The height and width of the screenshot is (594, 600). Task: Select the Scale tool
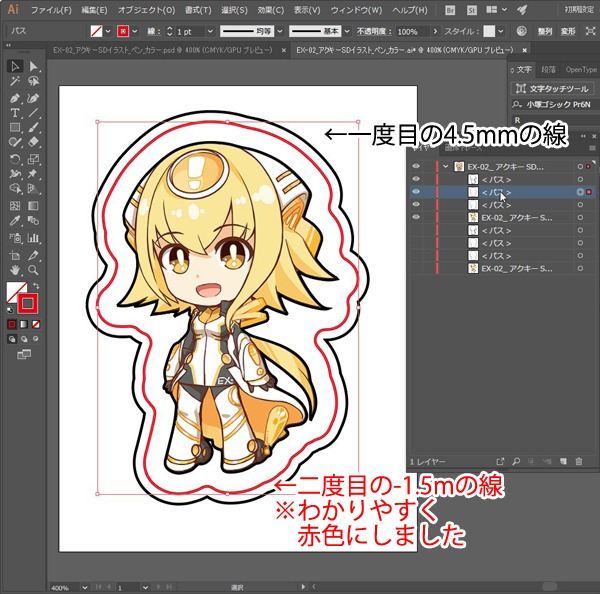[x=33, y=159]
